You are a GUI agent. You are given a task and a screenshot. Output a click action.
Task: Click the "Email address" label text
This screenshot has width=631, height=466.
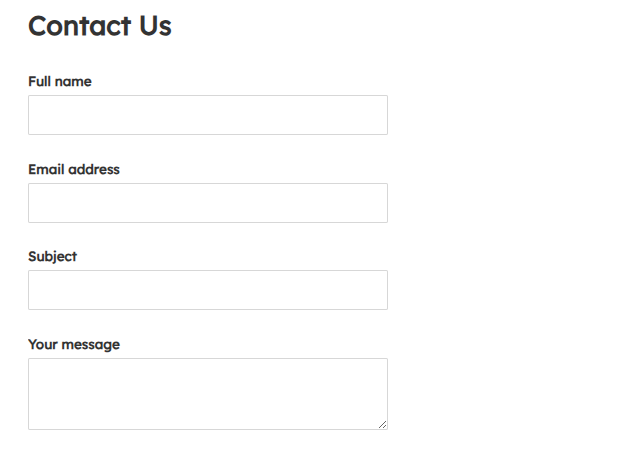click(x=73, y=169)
